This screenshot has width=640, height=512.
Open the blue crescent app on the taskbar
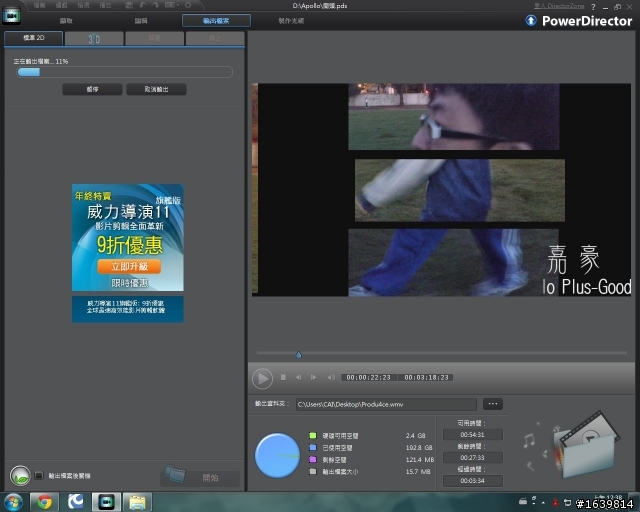(75, 502)
